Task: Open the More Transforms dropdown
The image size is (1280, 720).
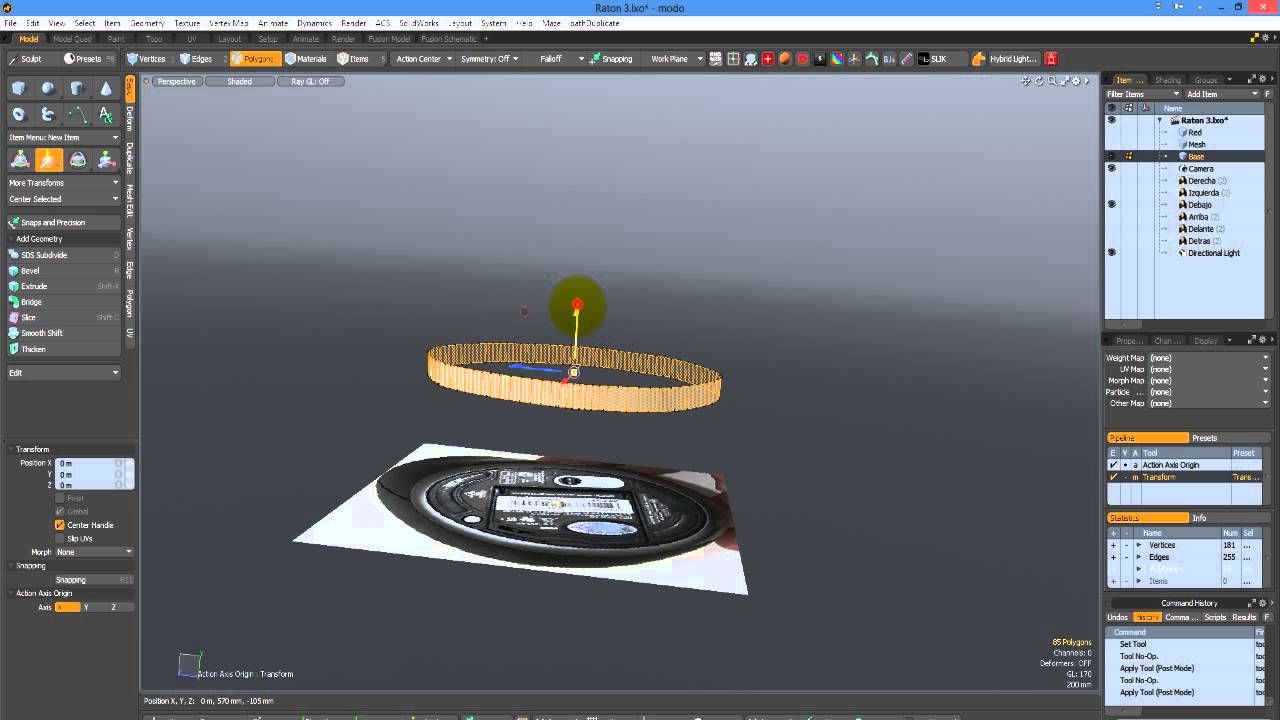Action: coord(64,183)
